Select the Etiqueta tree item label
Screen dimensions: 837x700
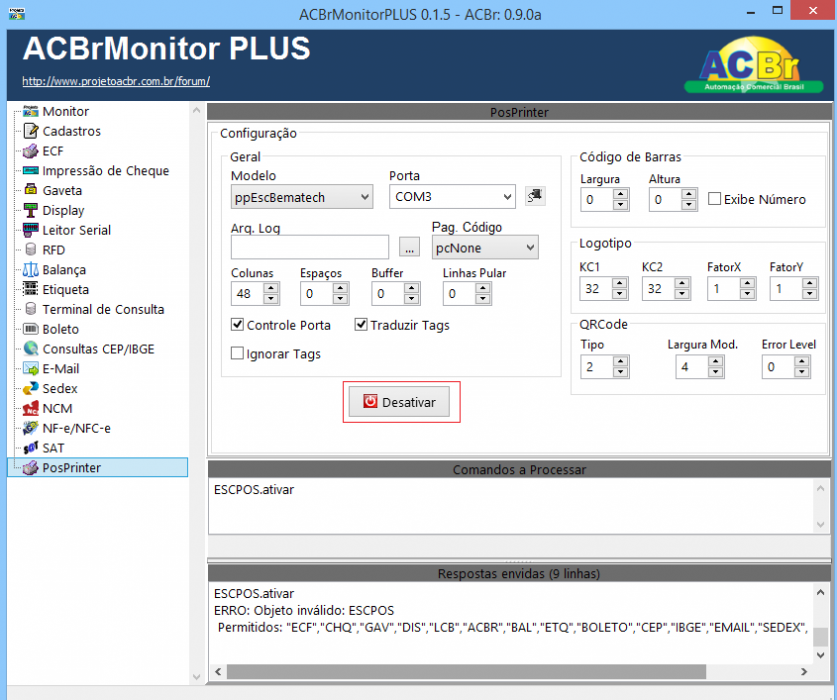(66, 289)
